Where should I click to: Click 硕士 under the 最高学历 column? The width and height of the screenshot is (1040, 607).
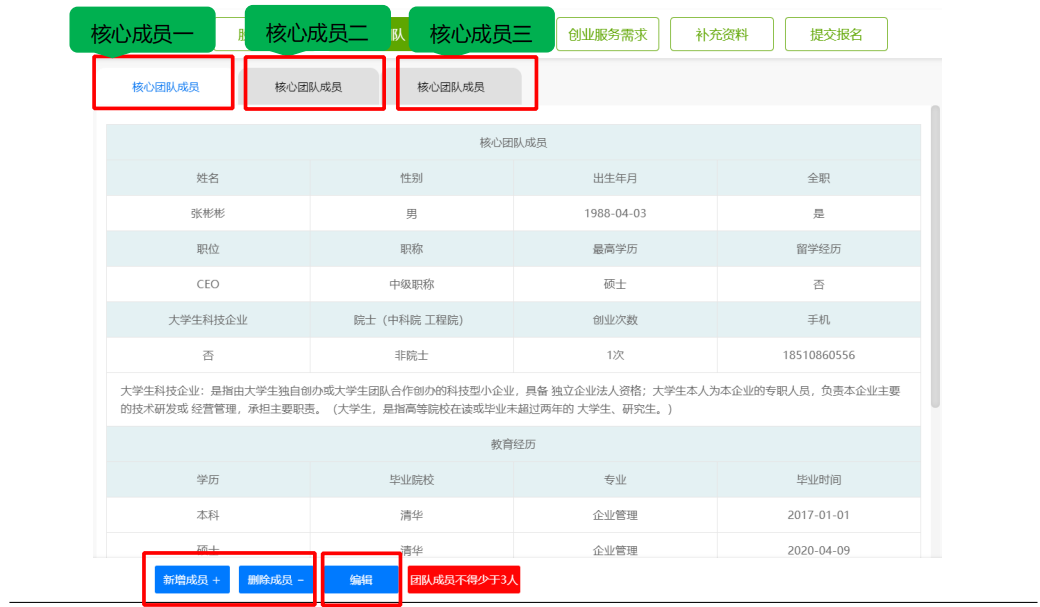[x=615, y=285]
